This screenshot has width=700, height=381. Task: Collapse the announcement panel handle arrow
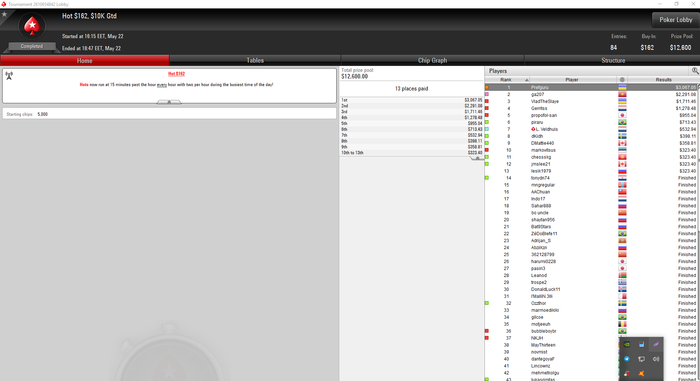pyautogui.click(x=169, y=102)
